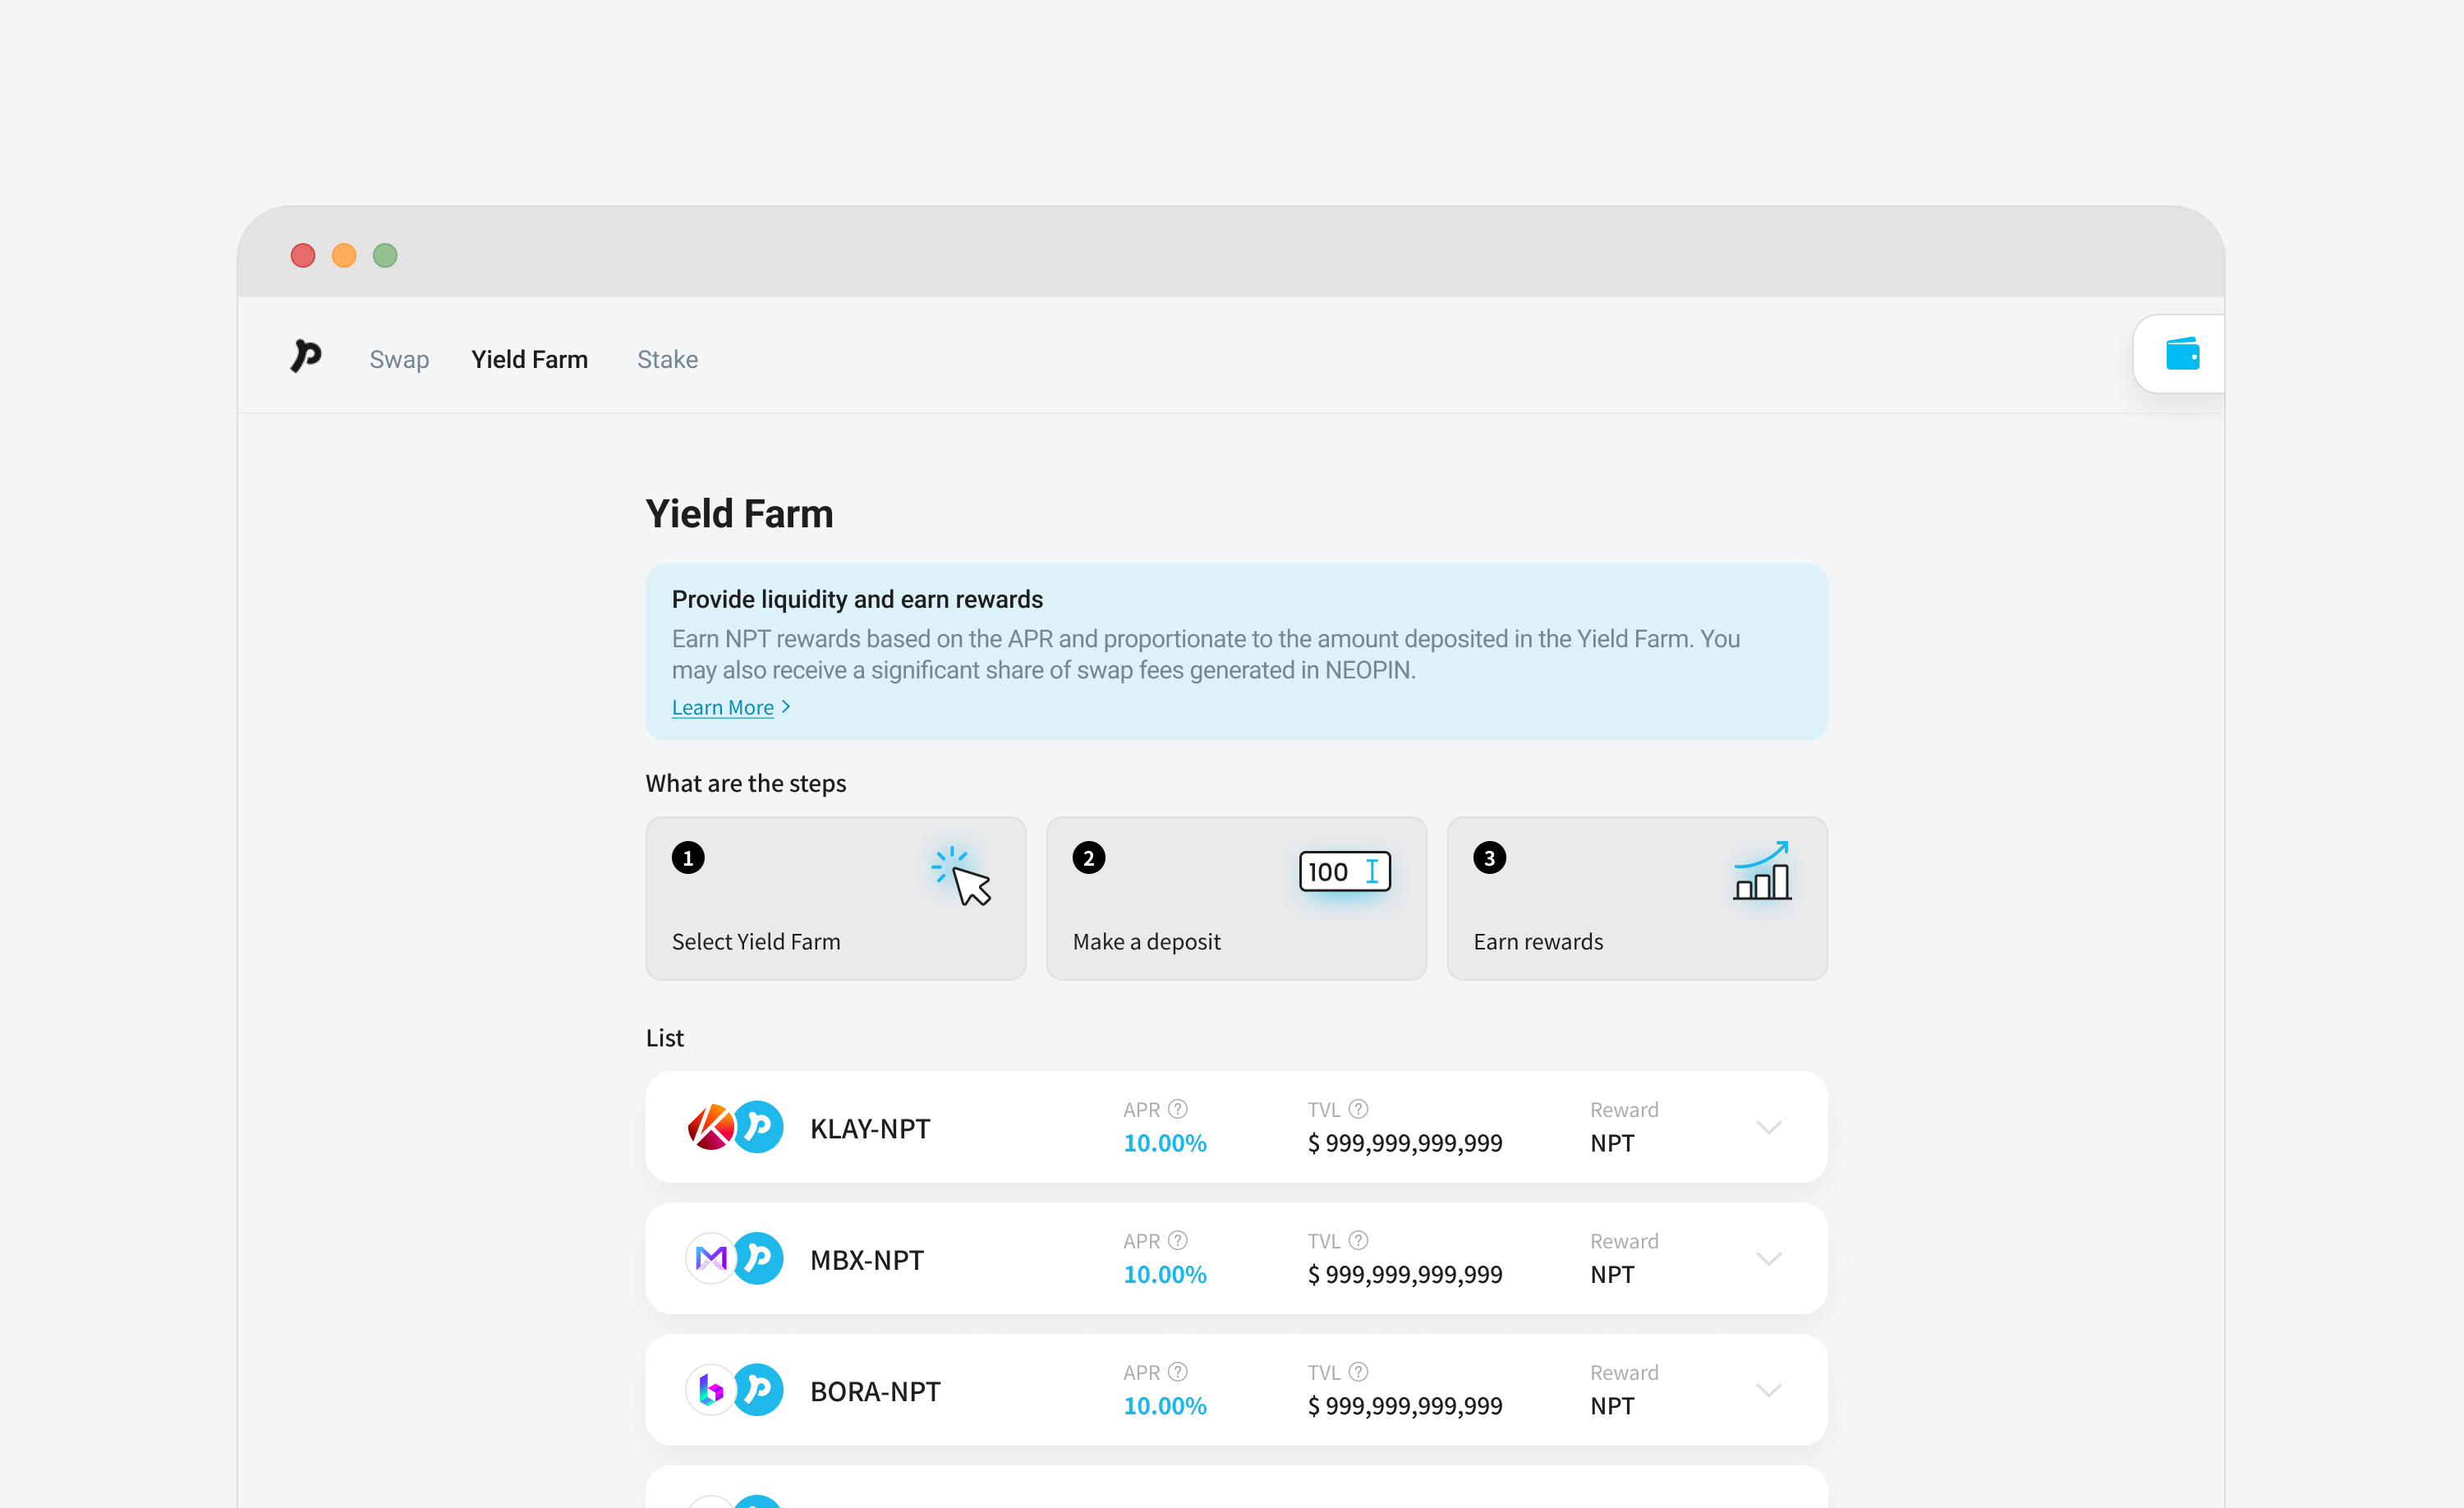Expand the KLAY-NPT farm row

[x=1769, y=1127]
